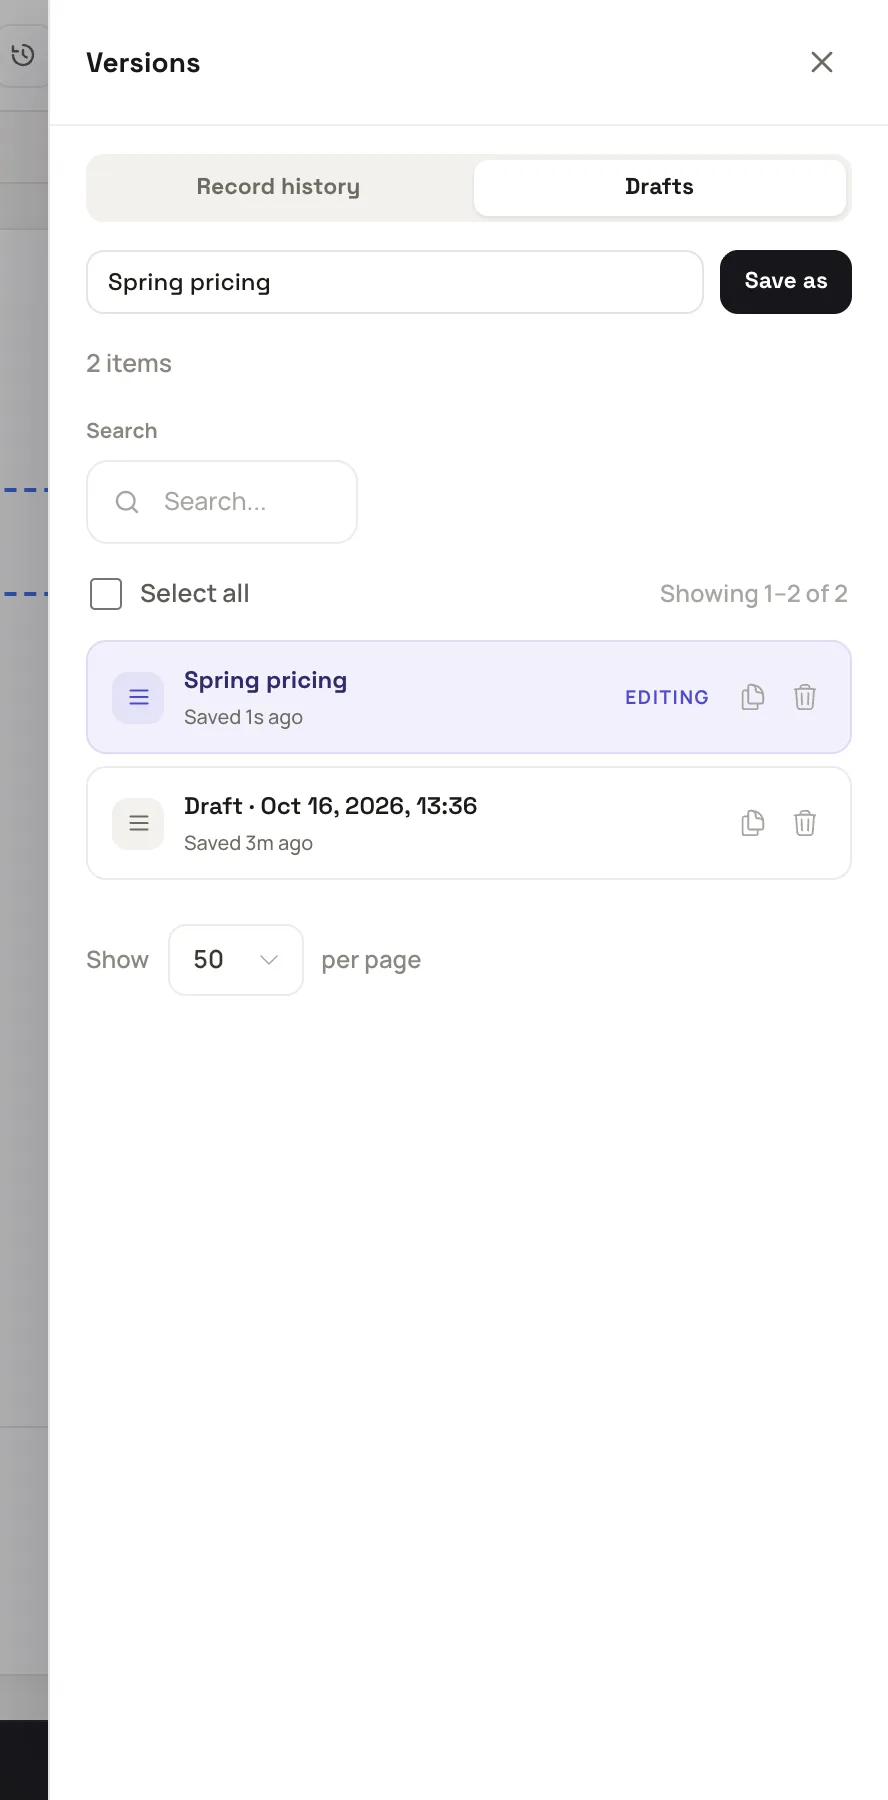
Task: Click the Save as button
Action: [786, 282]
